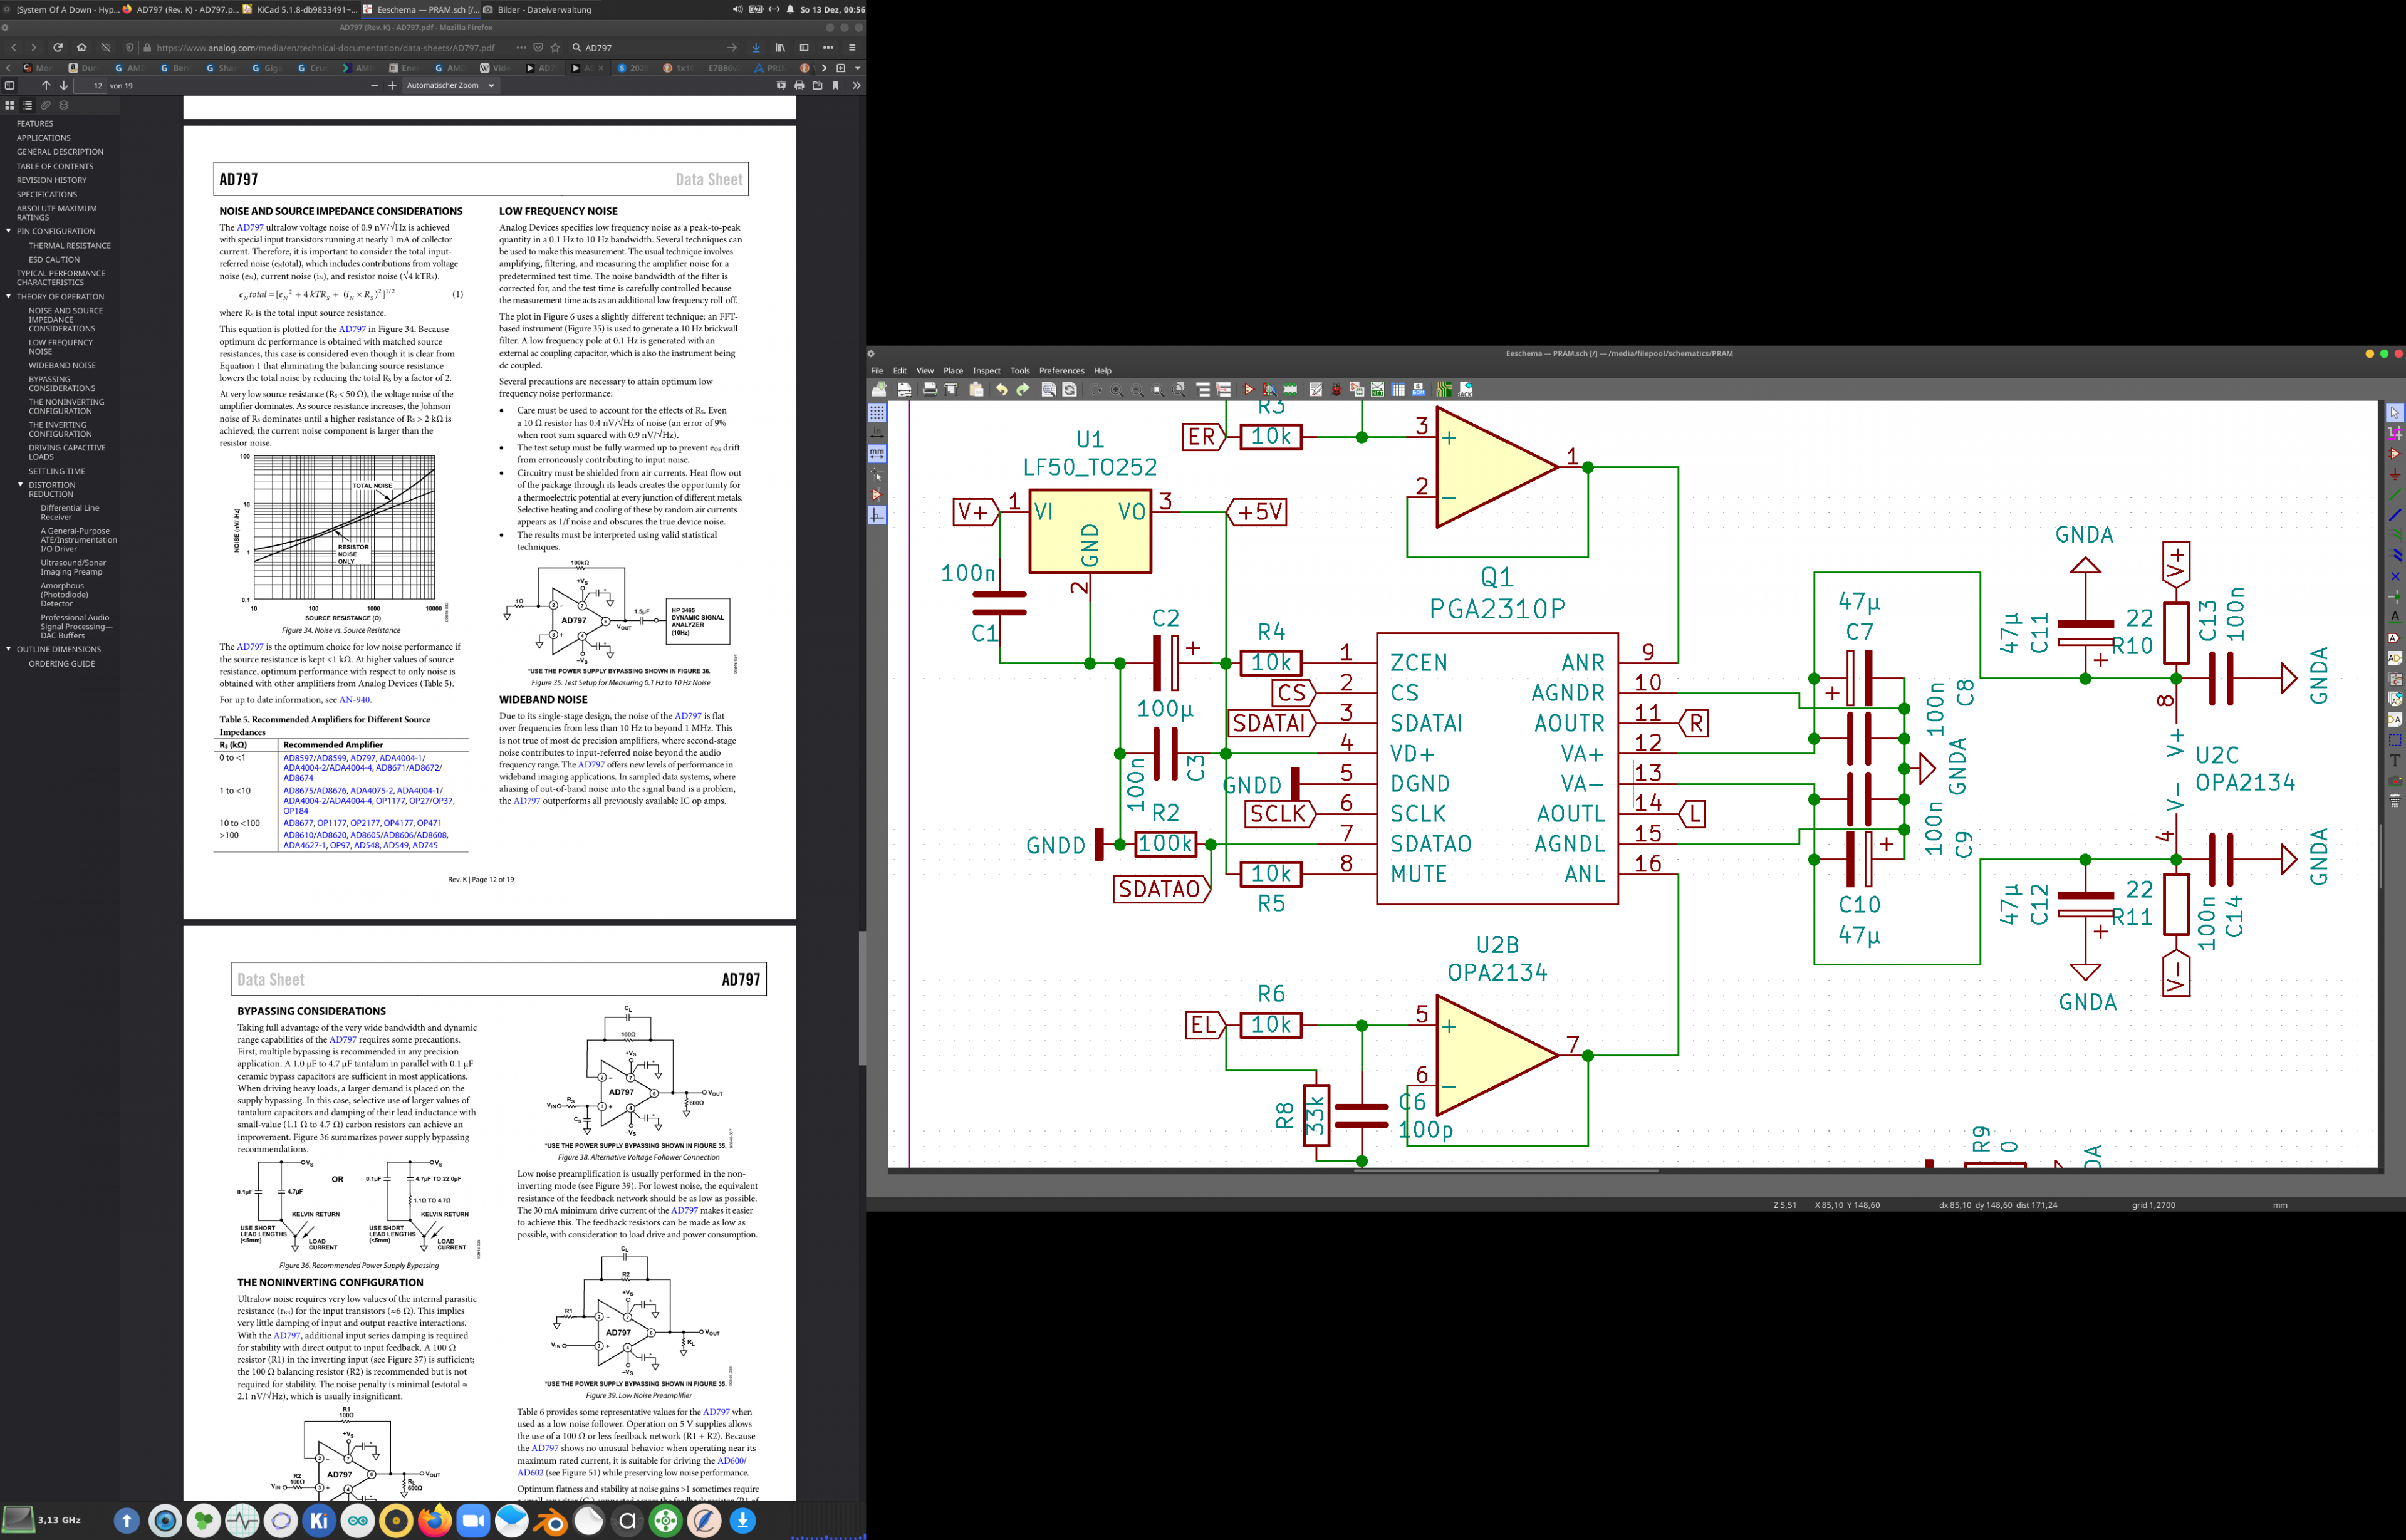This screenshot has height=1540, width=2406.
Task: Open the Place menu in Eeschema
Action: click(x=953, y=371)
